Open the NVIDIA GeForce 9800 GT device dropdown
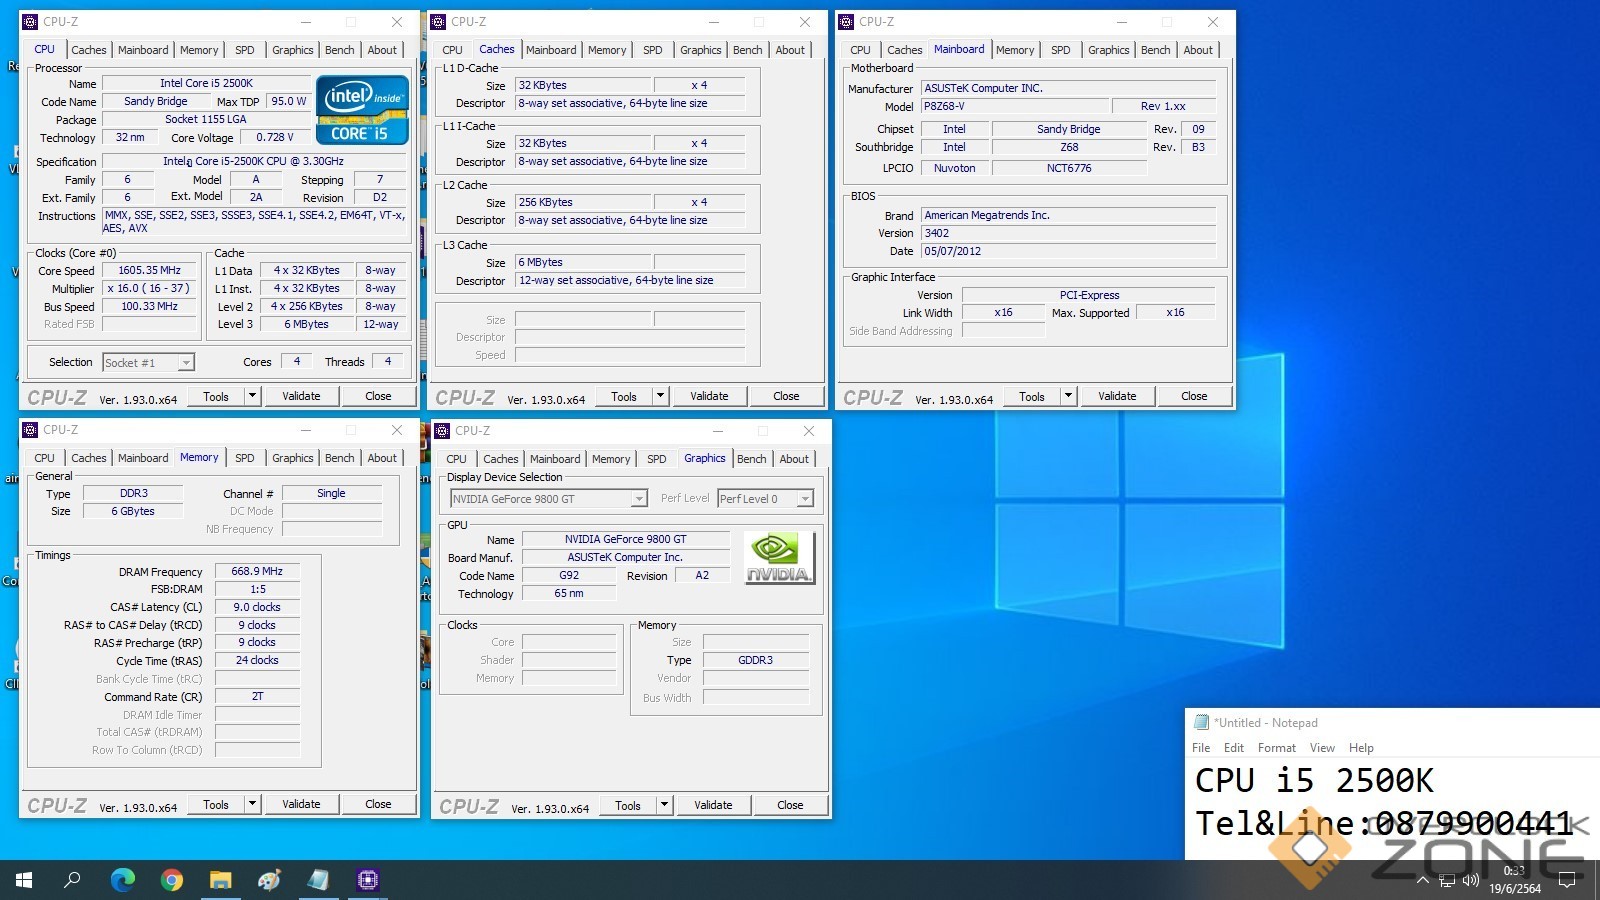The height and width of the screenshot is (900, 1600). [639, 499]
